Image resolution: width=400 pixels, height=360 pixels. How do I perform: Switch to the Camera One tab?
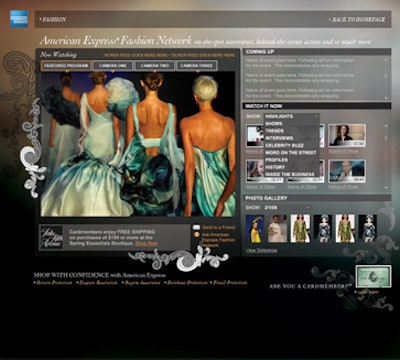click(113, 66)
